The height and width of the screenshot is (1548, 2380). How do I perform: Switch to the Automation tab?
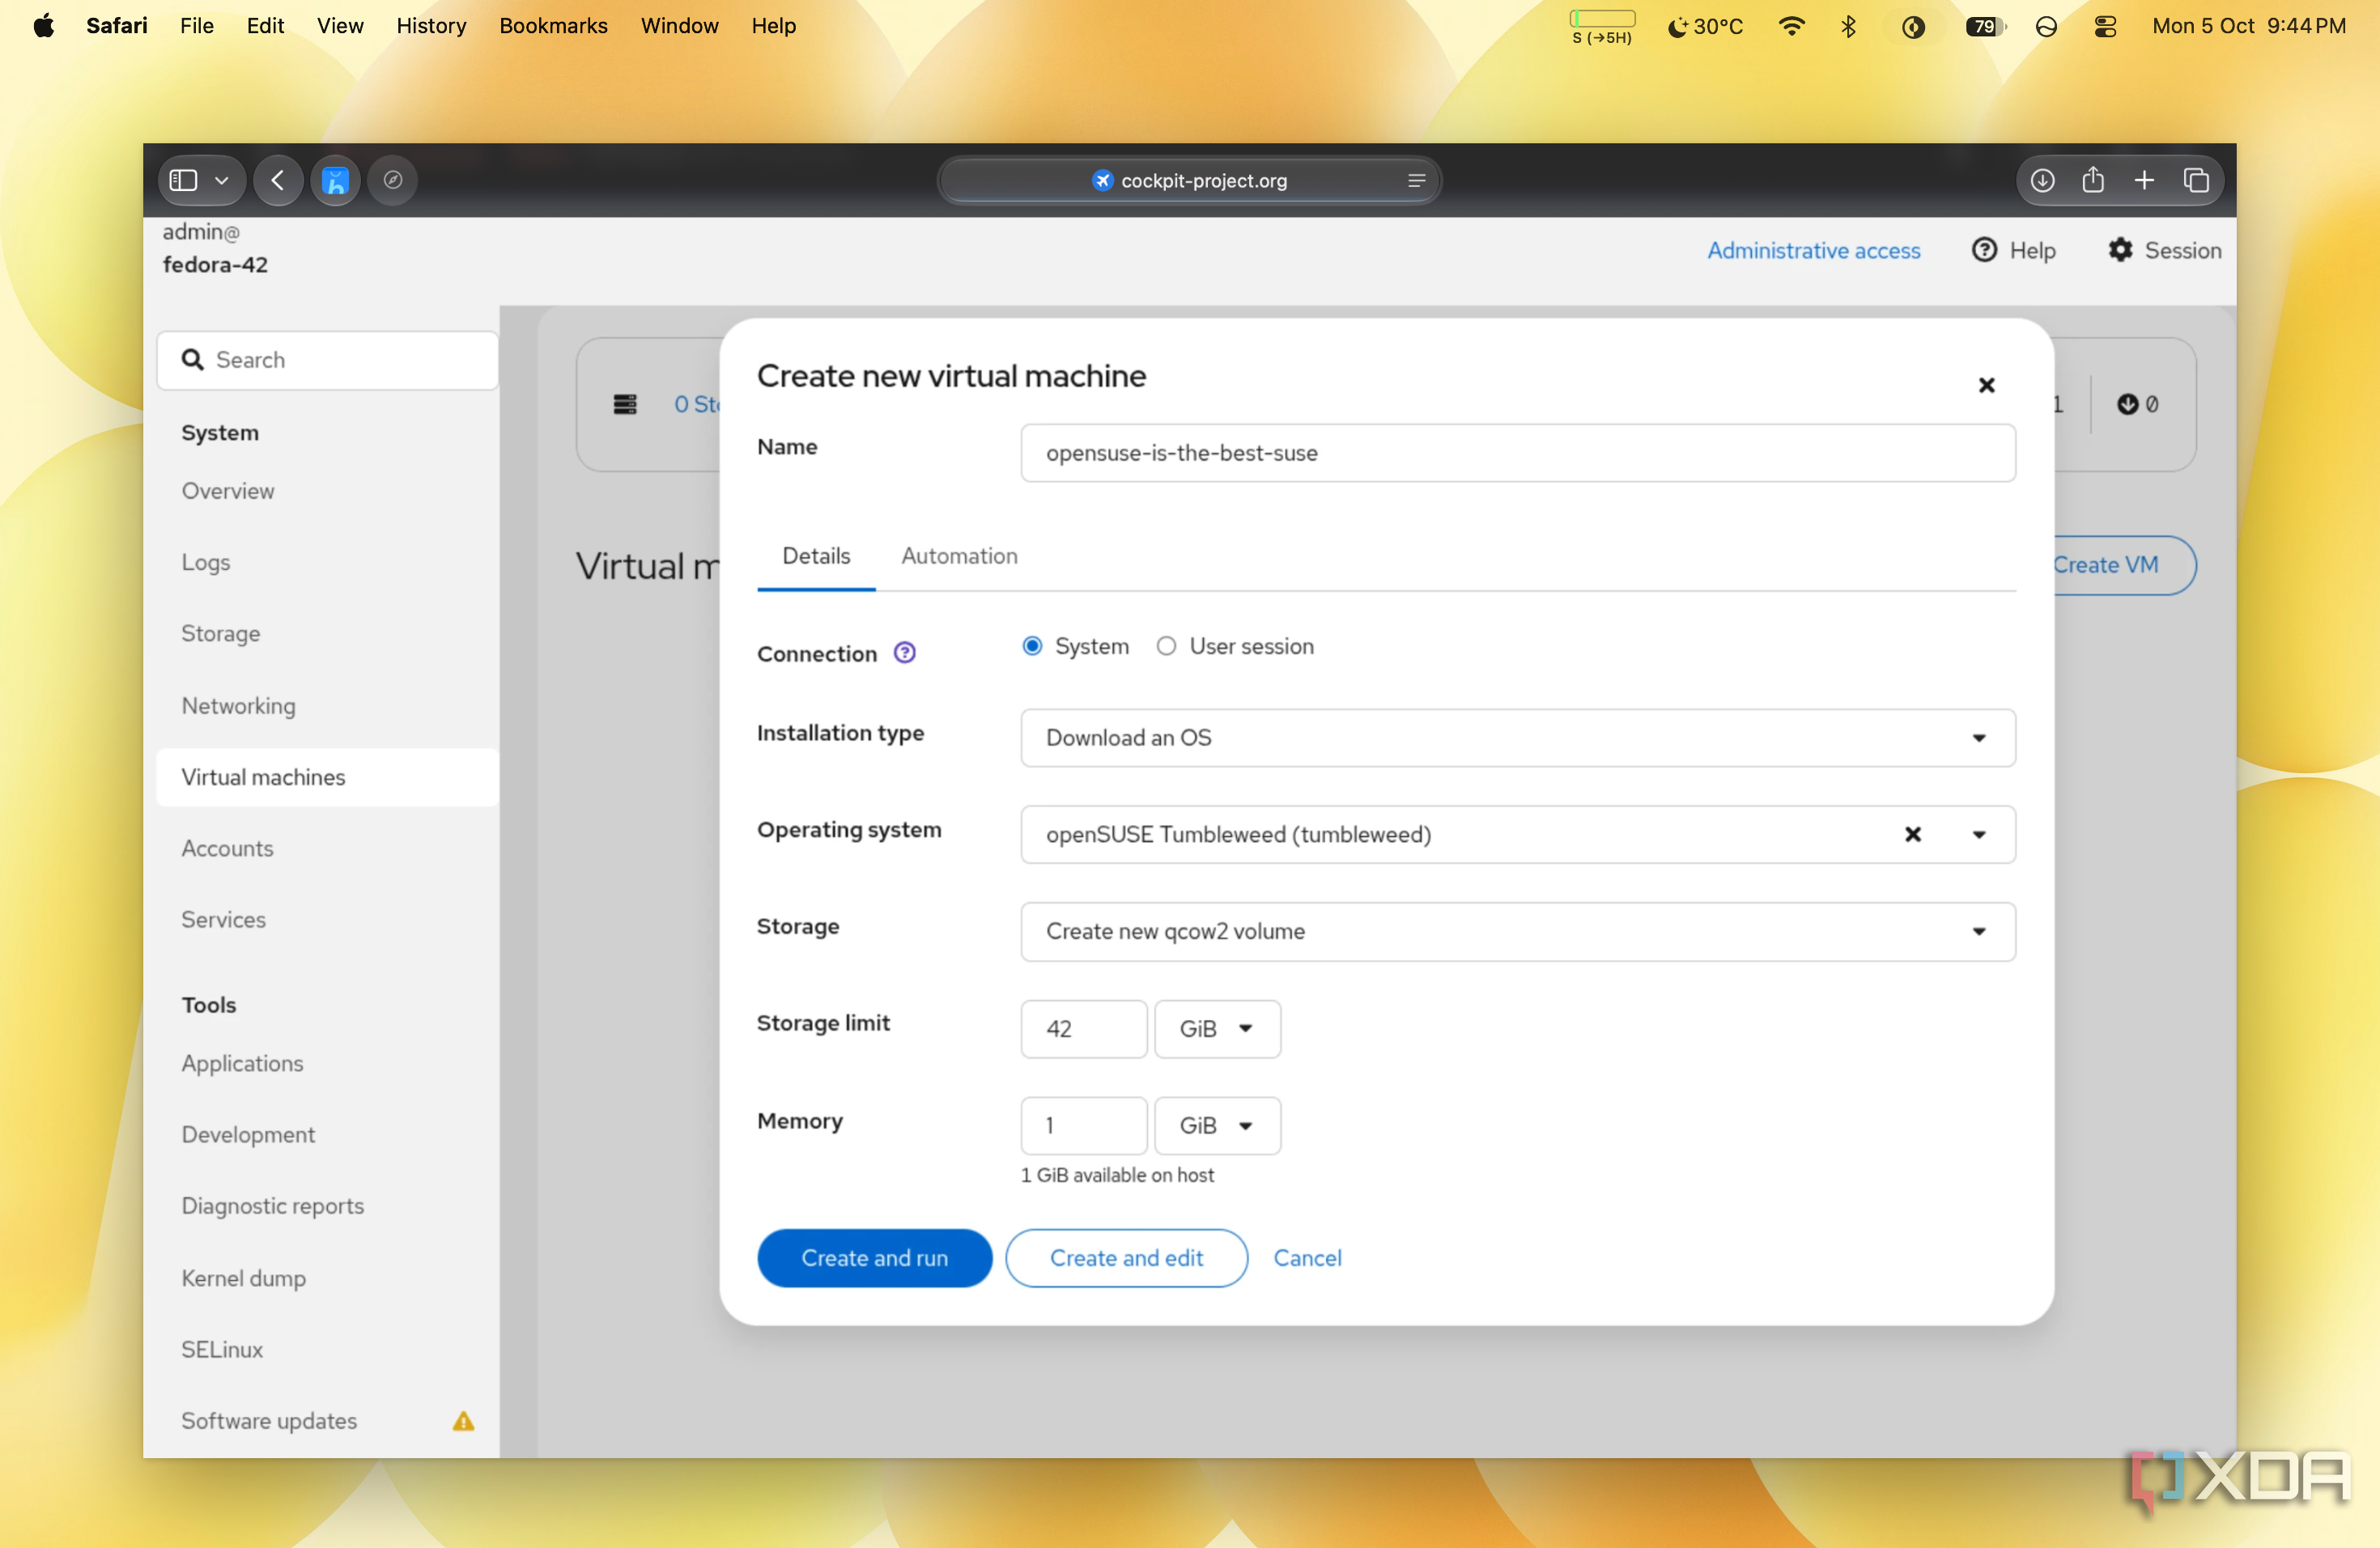click(x=959, y=556)
